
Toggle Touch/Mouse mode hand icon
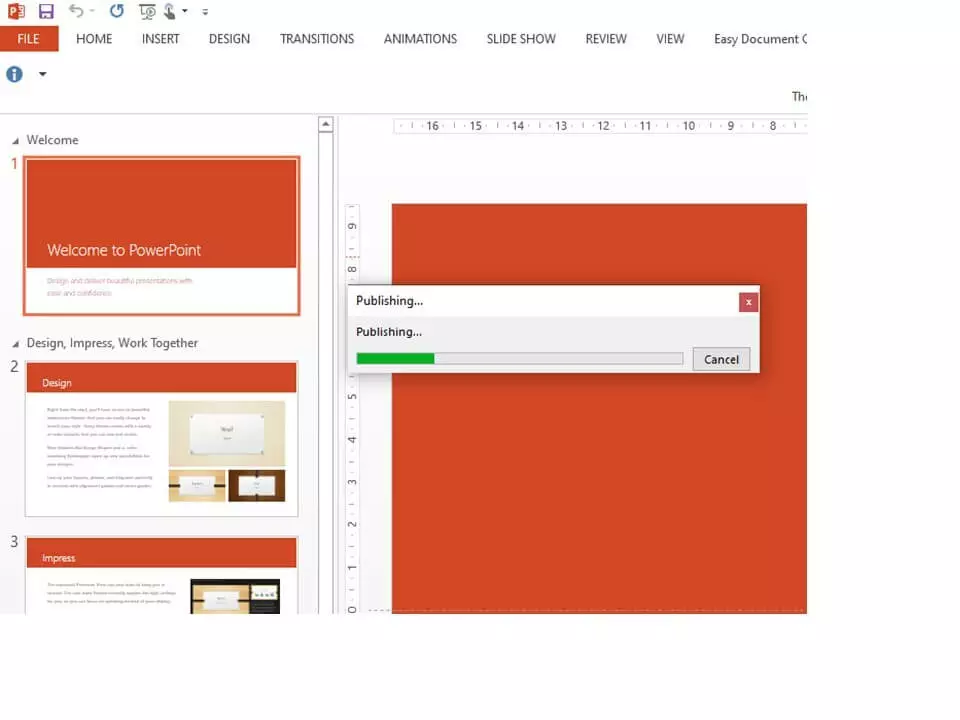click(x=170, y=11)
